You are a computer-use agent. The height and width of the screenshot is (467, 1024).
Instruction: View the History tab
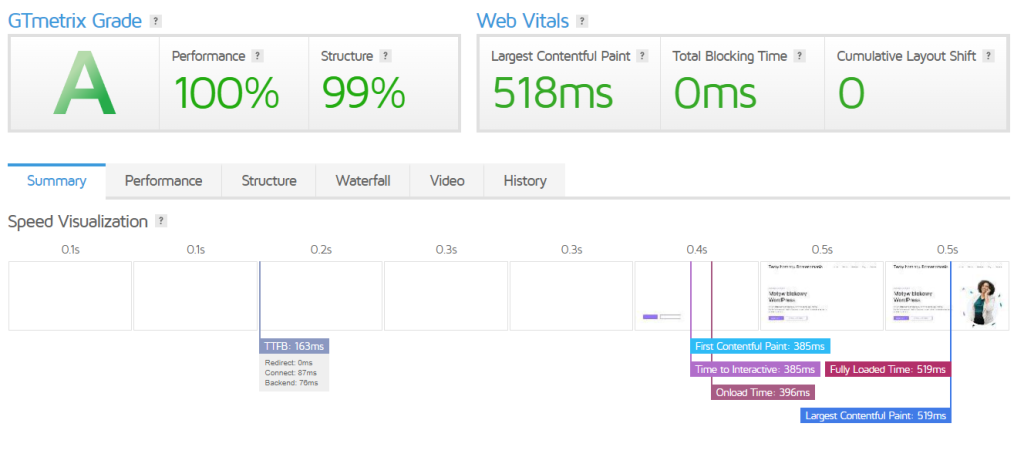(525, 181)
